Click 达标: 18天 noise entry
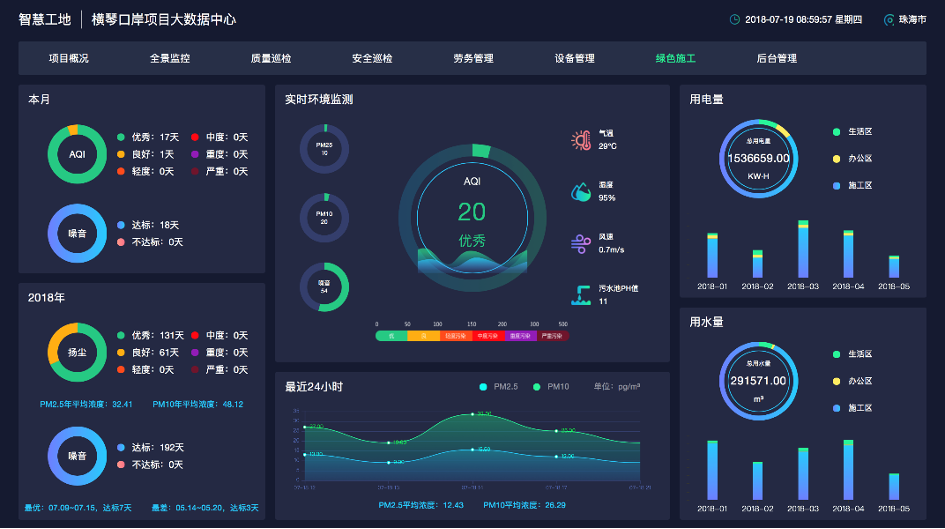 [x=148, y=225]
